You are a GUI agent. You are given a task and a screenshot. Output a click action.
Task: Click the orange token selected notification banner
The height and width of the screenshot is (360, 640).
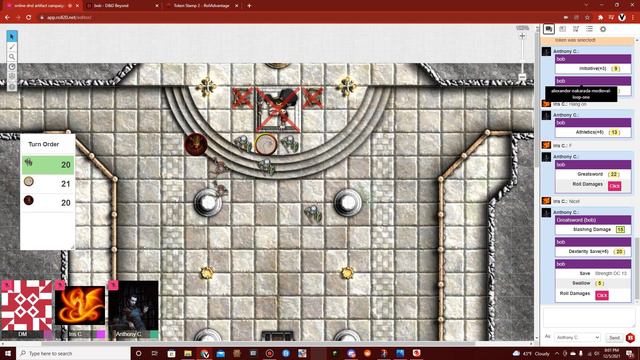point(587,40)
